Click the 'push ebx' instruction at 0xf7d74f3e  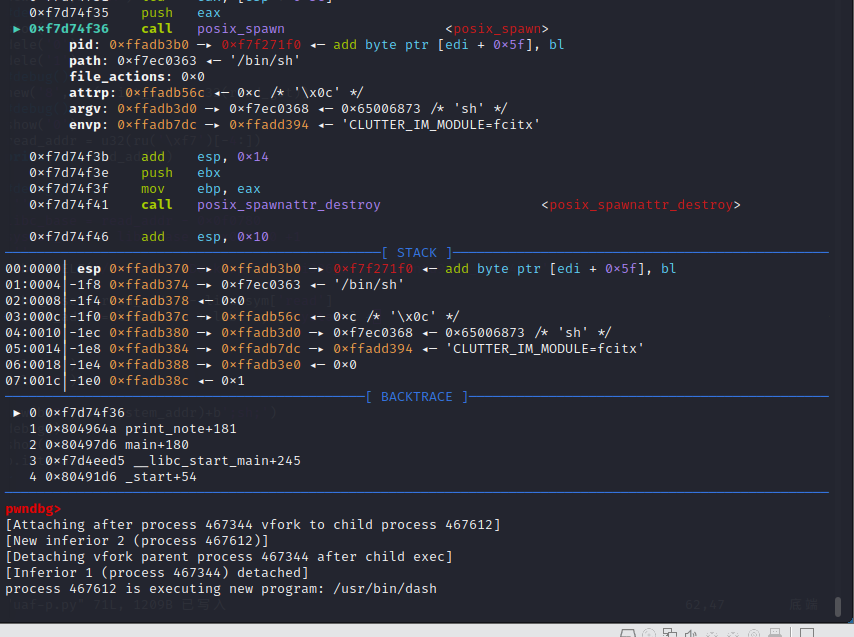pos(181,173)
